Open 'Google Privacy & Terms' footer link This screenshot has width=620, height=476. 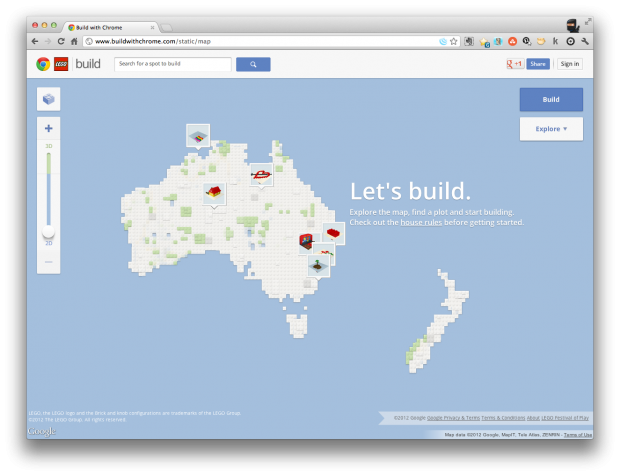pyautogui.click(x=453, y=418)
